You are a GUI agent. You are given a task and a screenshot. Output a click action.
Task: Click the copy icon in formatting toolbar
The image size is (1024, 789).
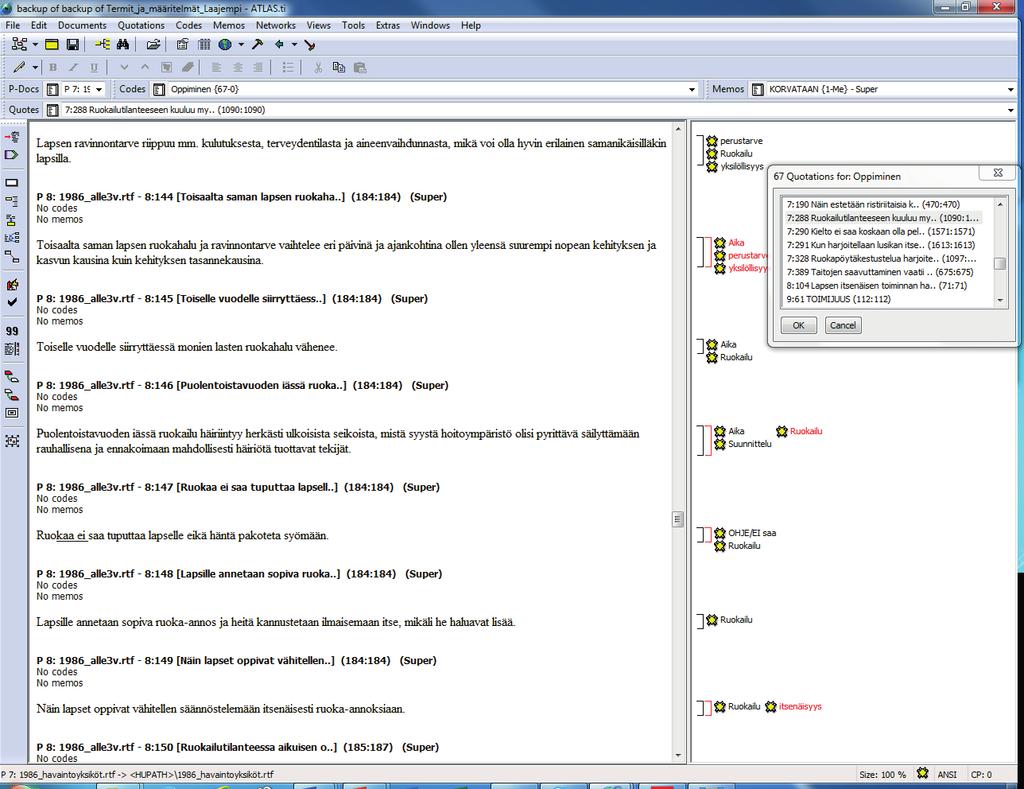pos(338,67)
